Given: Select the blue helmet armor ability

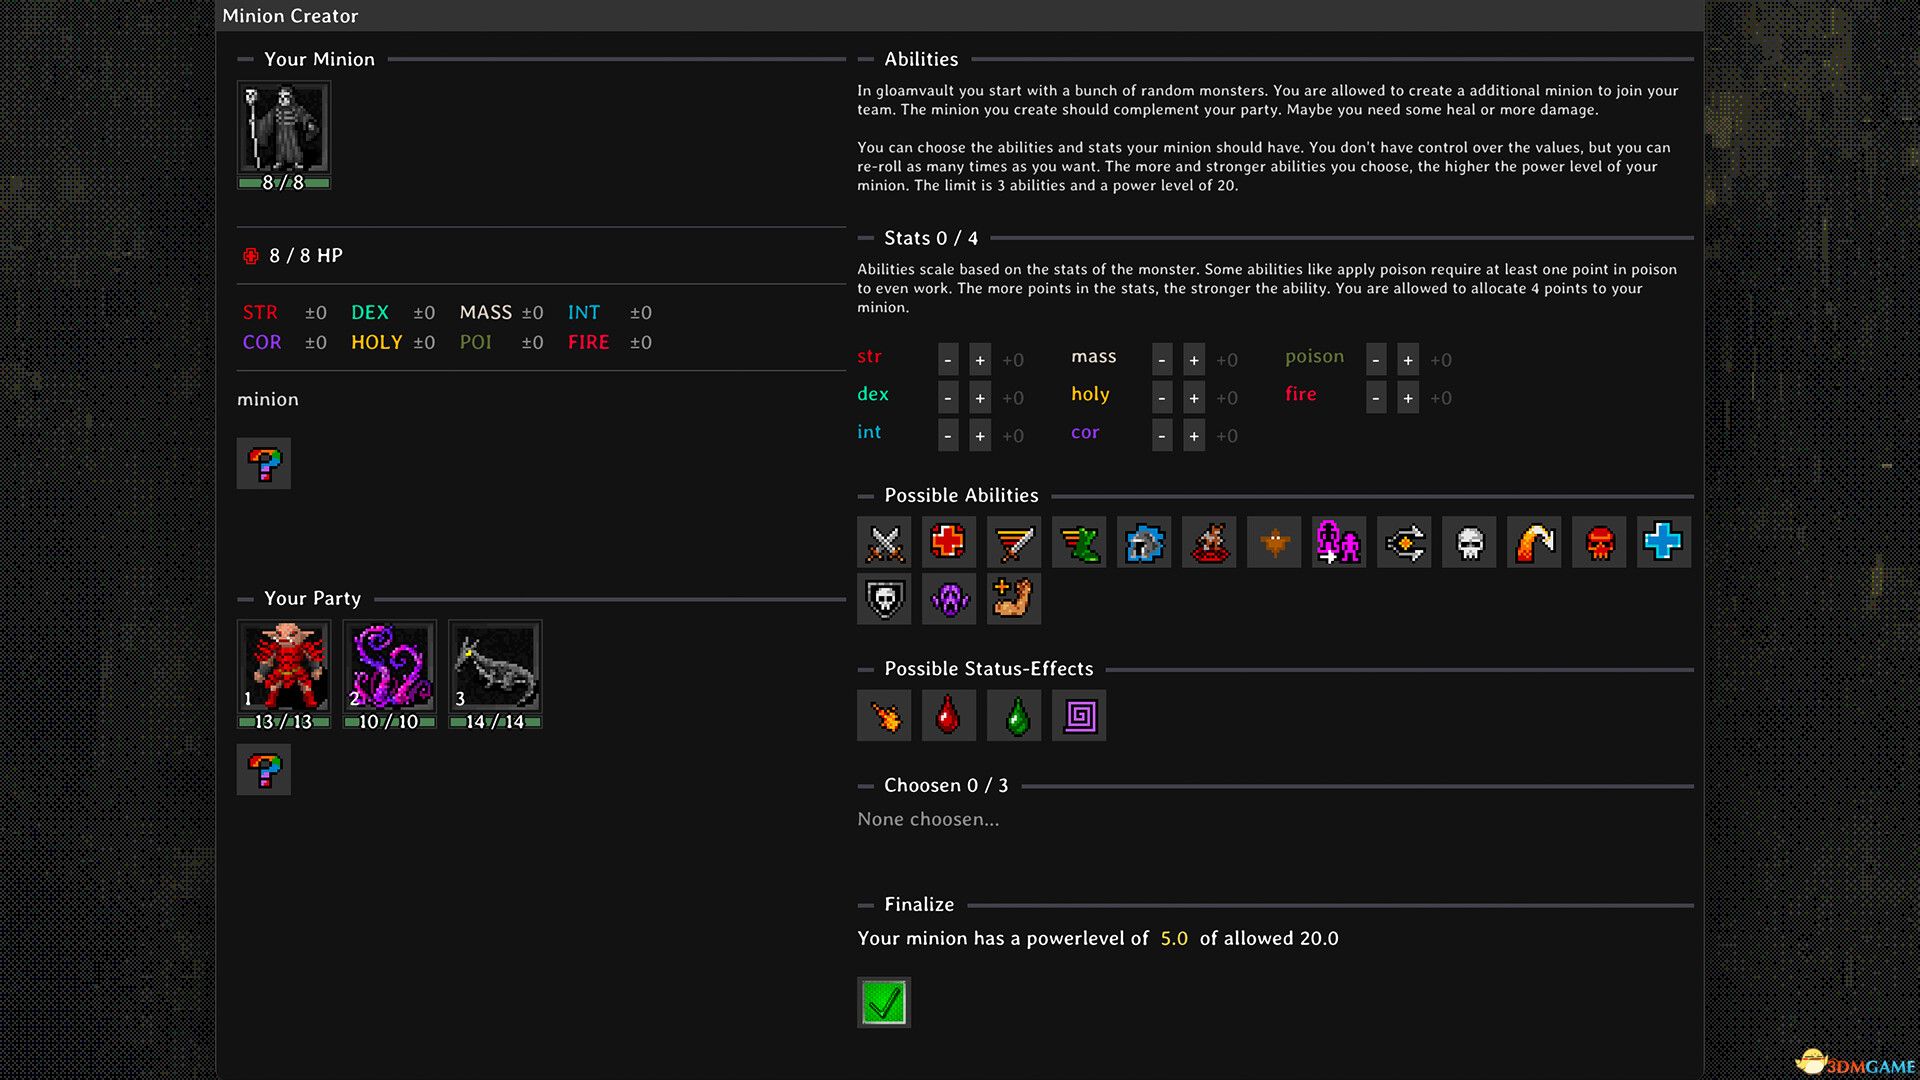Looking at the screenshot, I should (1144, 543).
